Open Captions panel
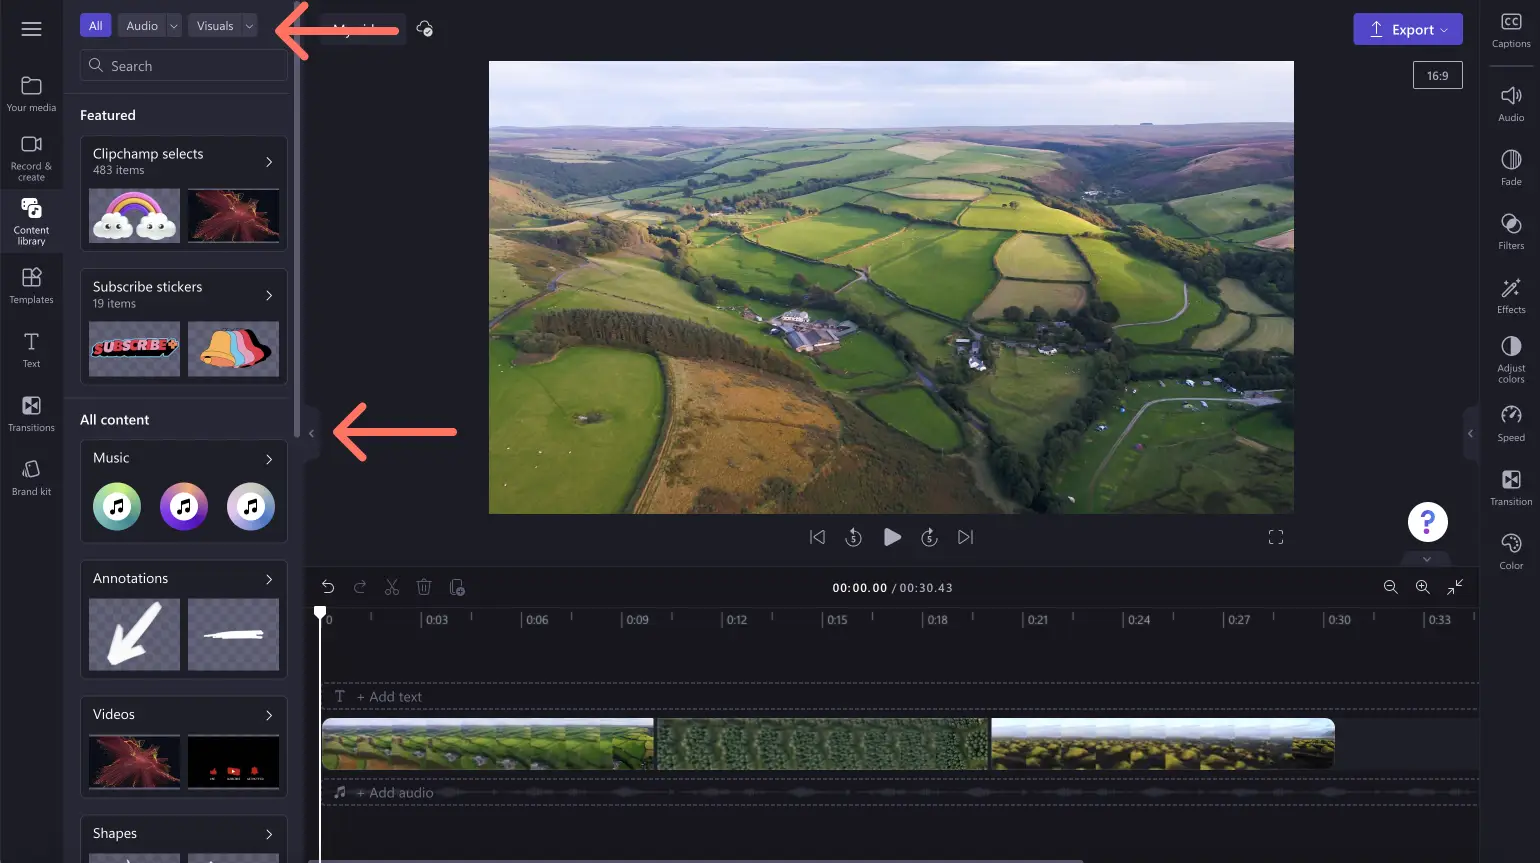 point(1511,30)
